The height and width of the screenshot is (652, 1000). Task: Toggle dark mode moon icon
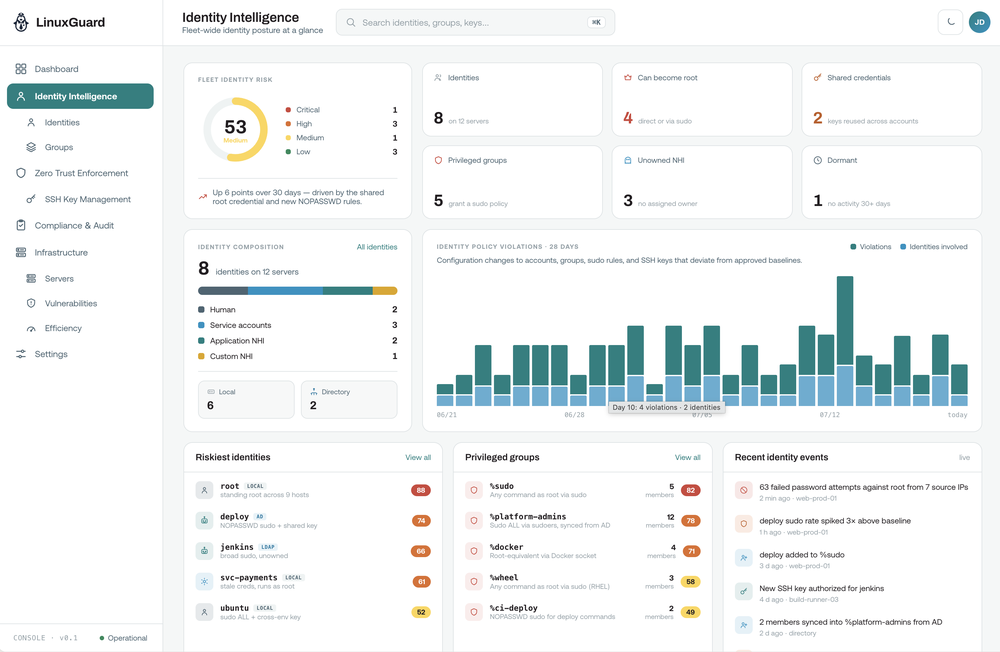[950, 22]
